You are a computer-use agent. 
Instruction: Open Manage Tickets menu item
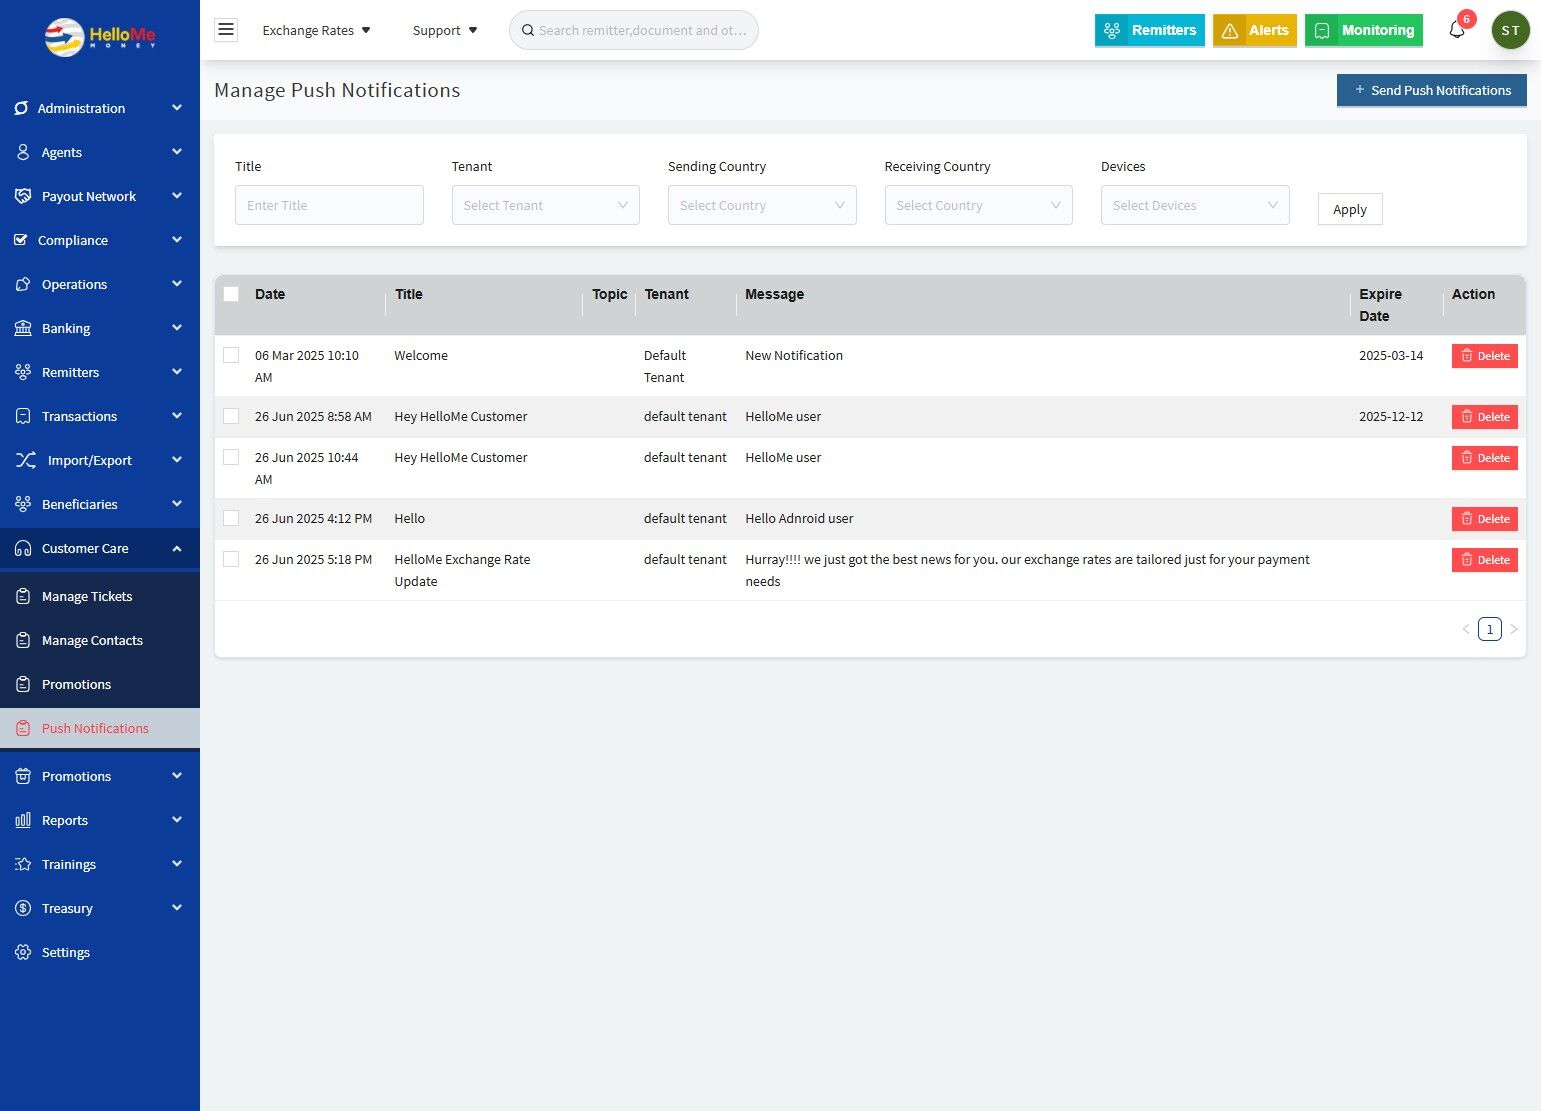(x=100, y=596)
